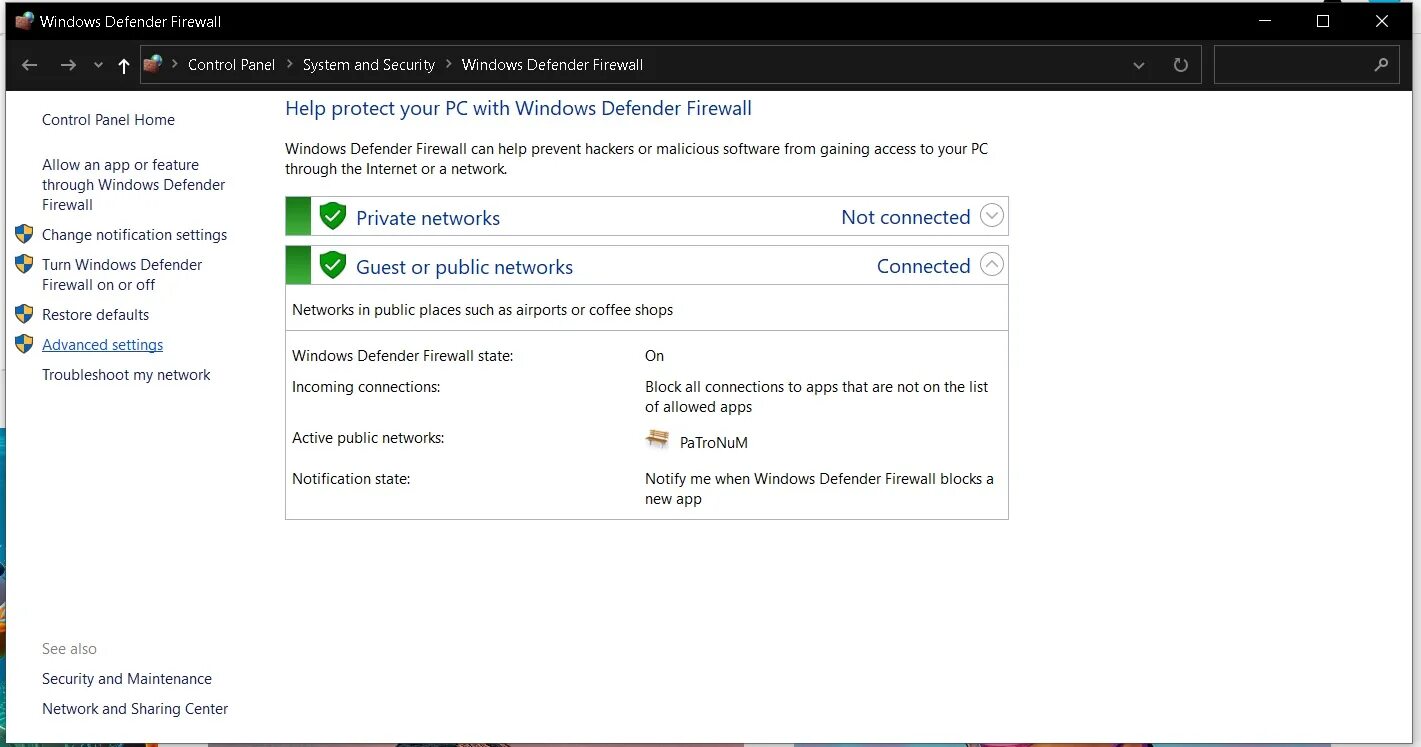The image size is (1421, 747).
Task: Click the firewall icon in the address bar
Action: point(153,64)
